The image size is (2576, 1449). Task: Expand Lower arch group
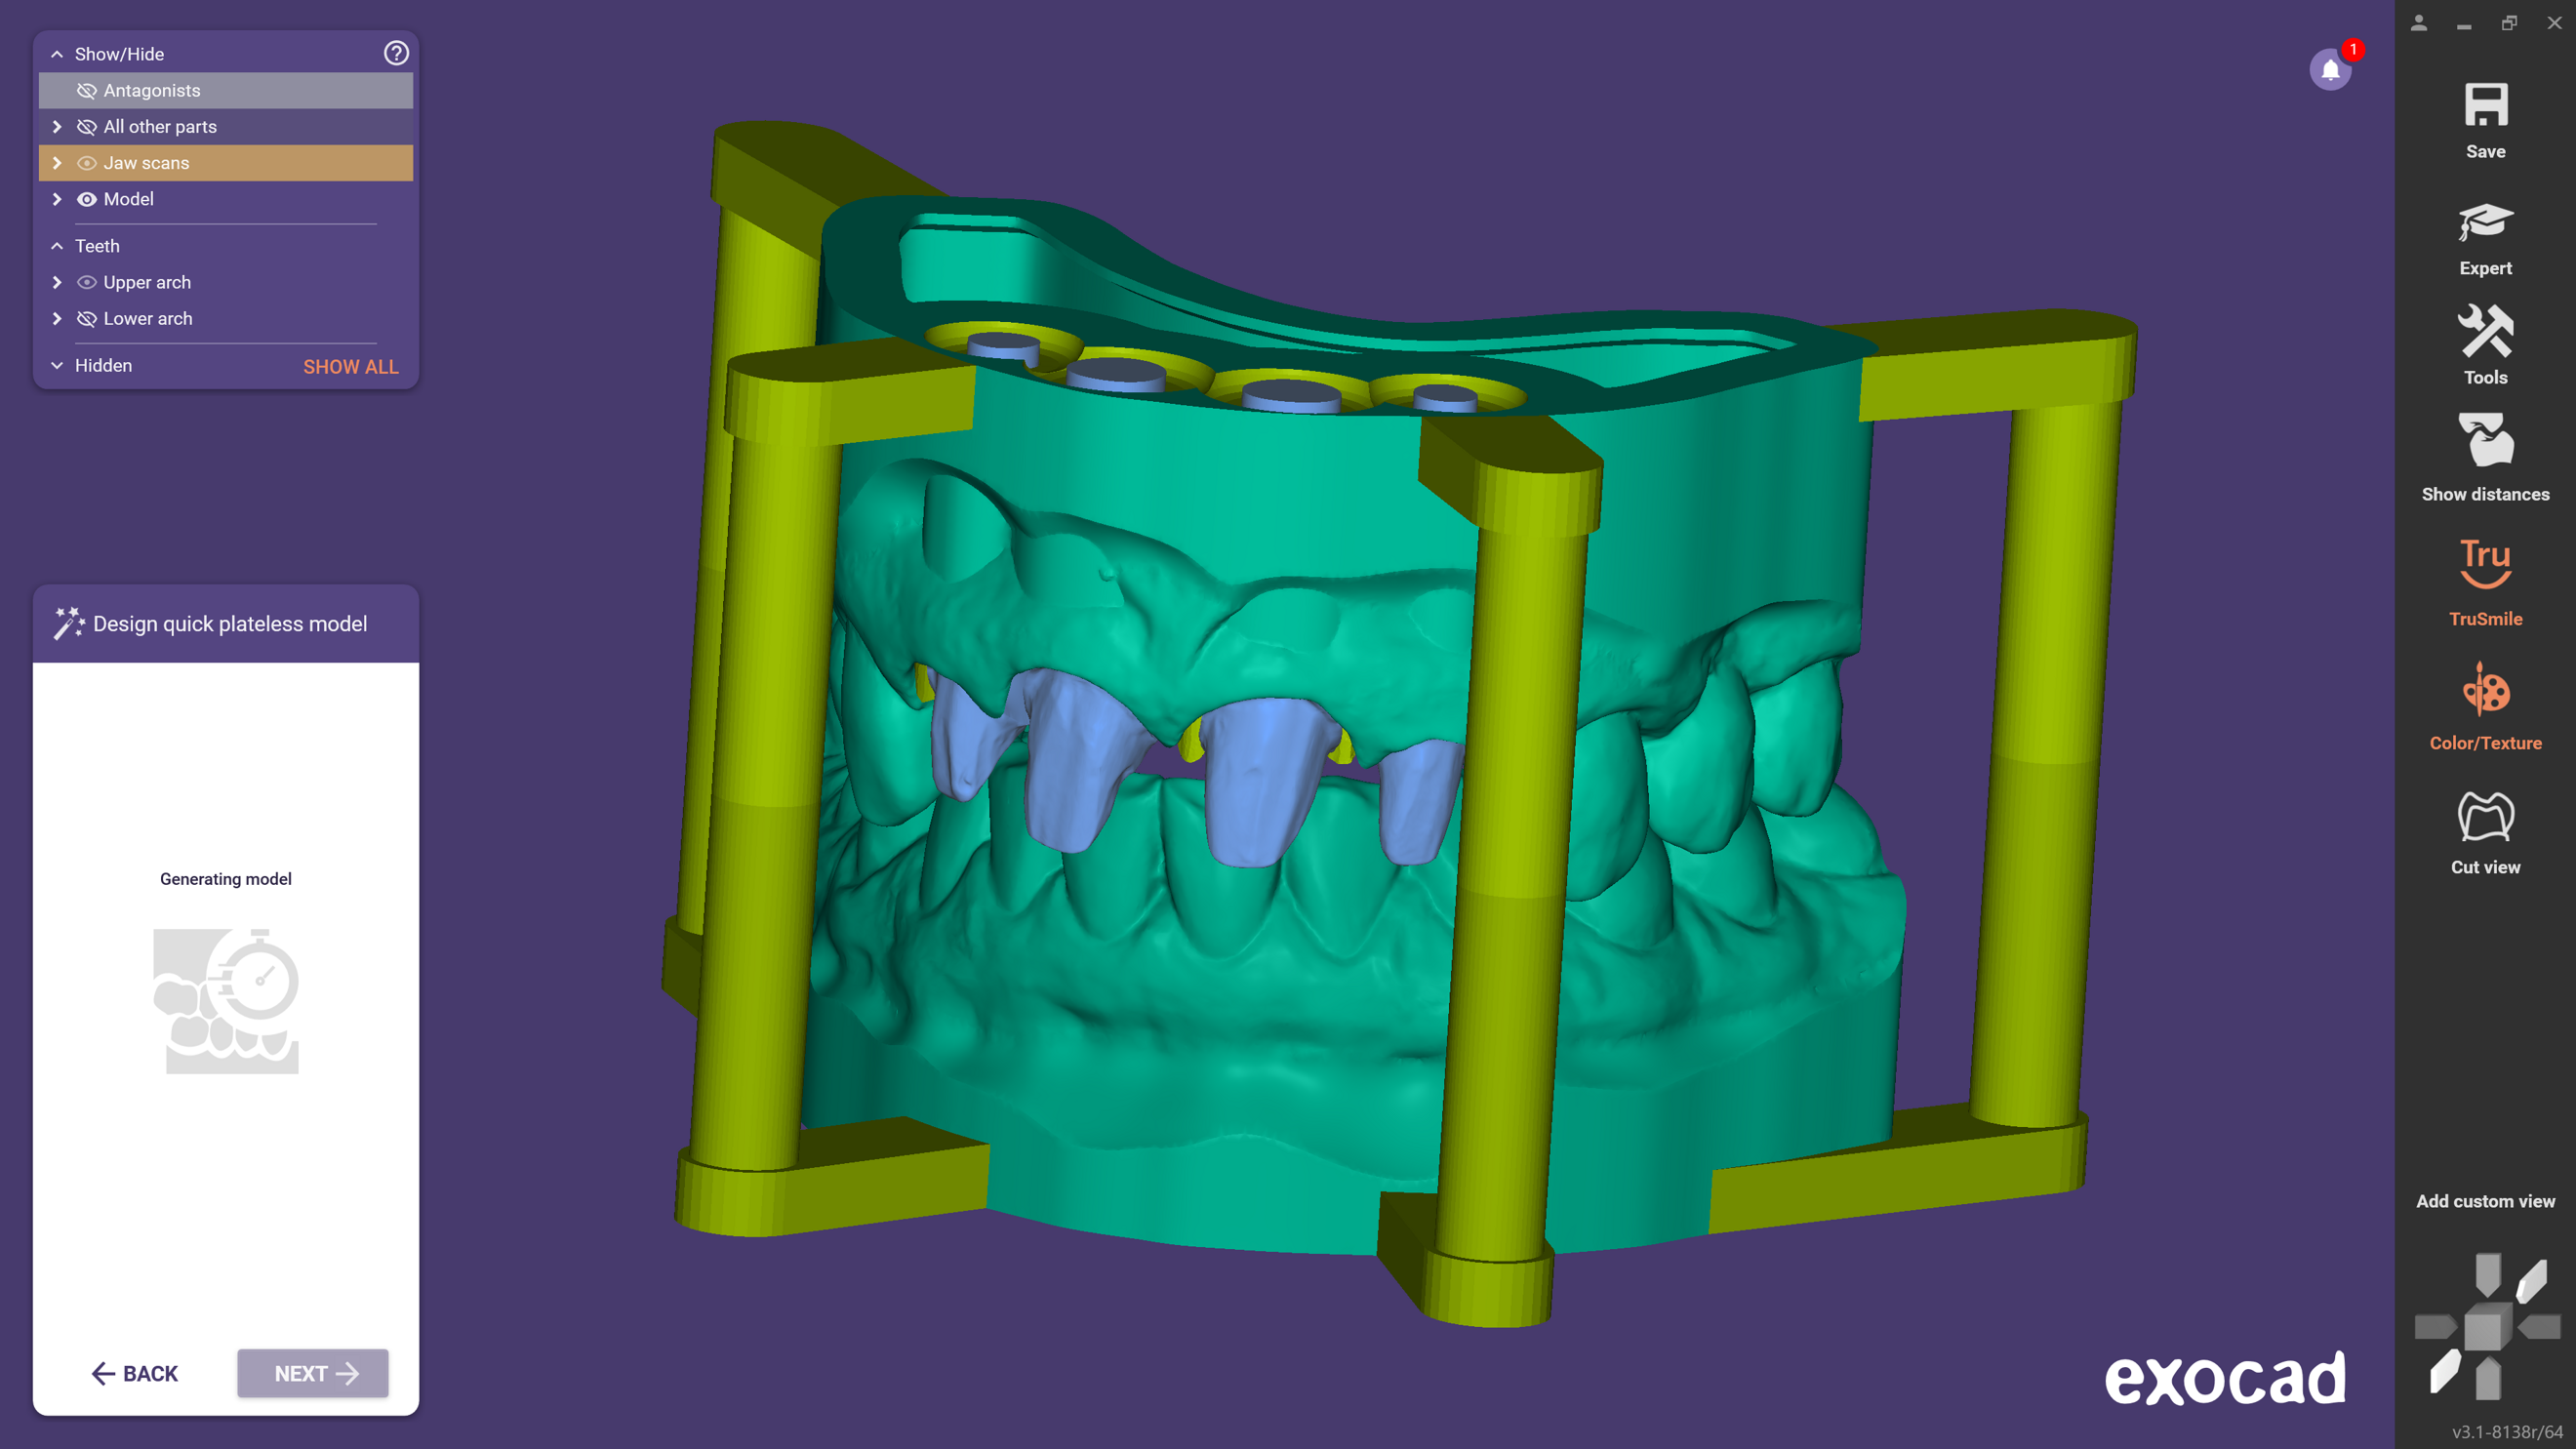click(57, 318)
